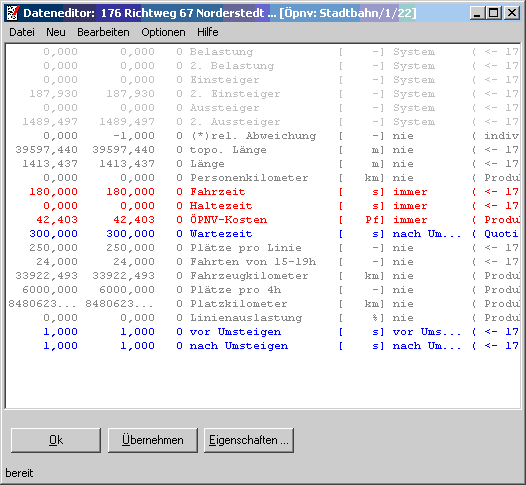Open the Hilfe menu
This screenshot has height=485, width=526.
tap(208, 32)
